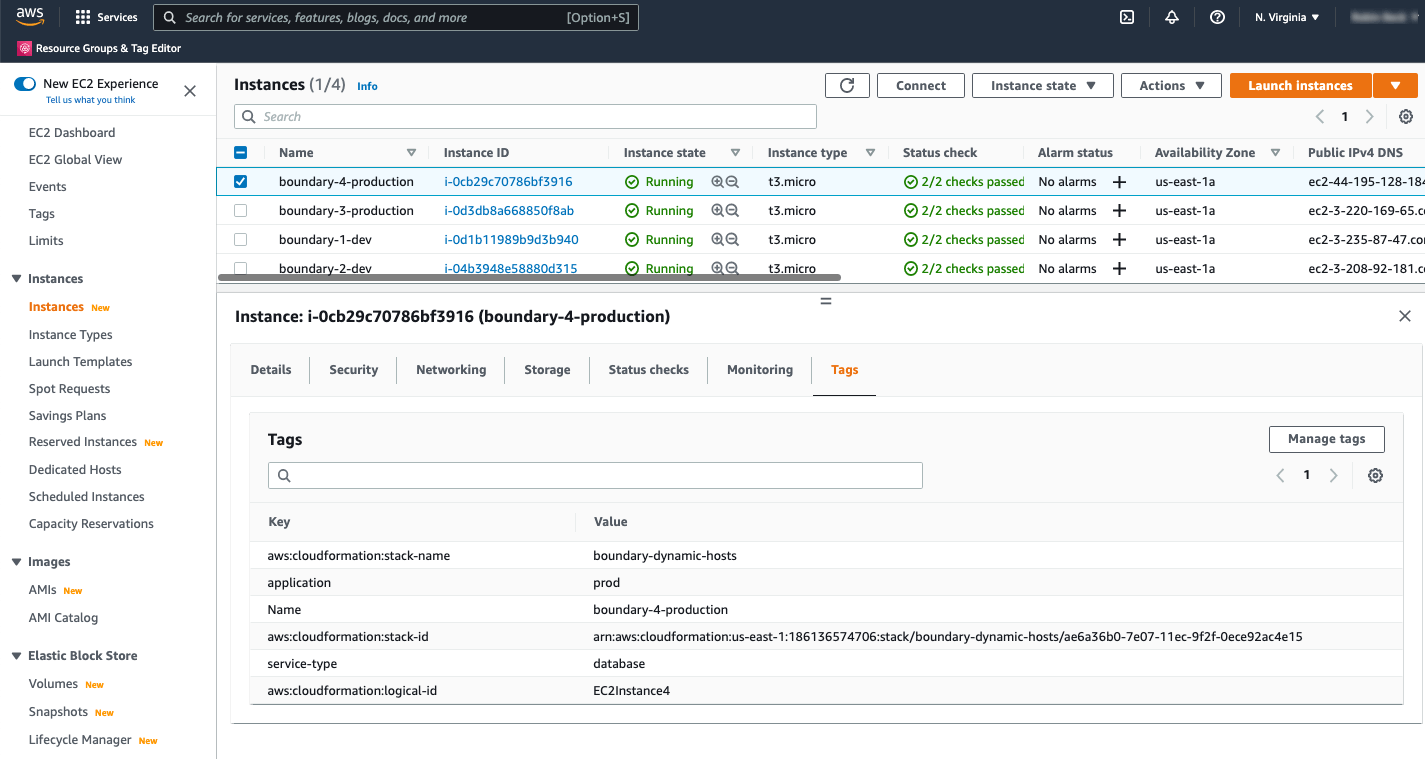Viewport: 1425px width, 759px height.
Task: Sort by Instance type column
Action: (x=870, y=153)
